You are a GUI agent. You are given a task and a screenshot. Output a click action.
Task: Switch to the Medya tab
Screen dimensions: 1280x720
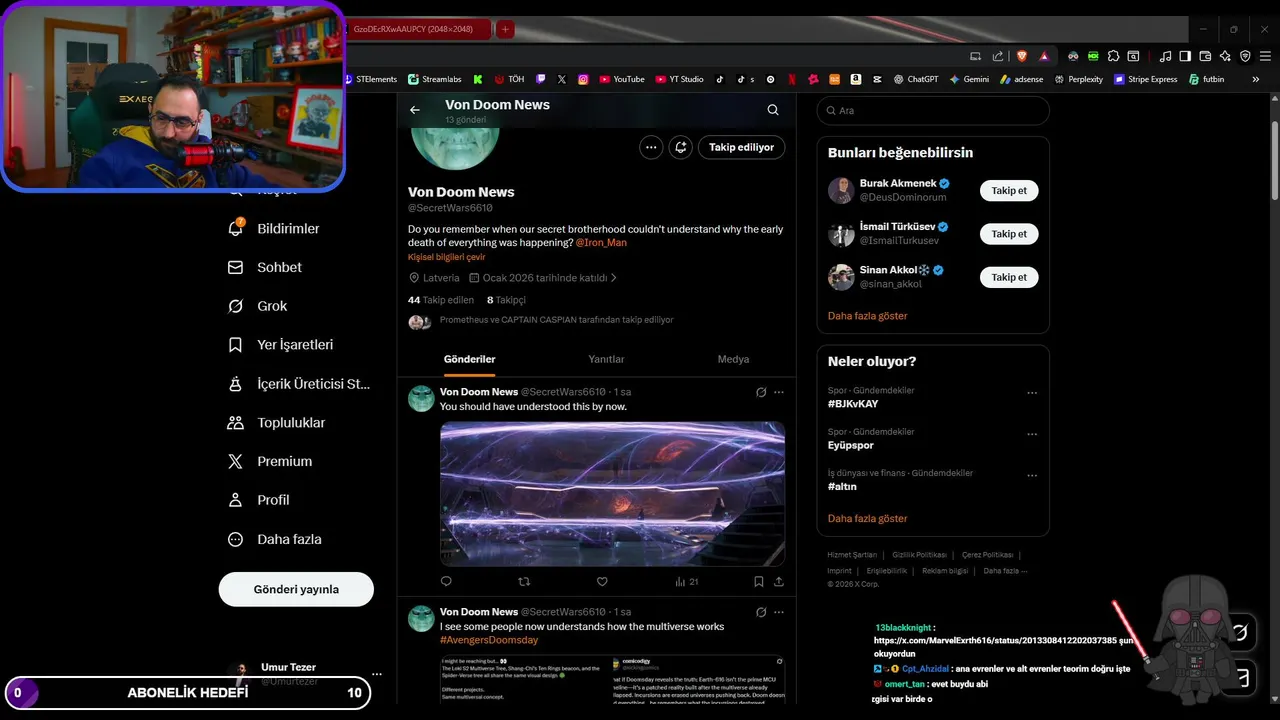click(x=733, y=359)
